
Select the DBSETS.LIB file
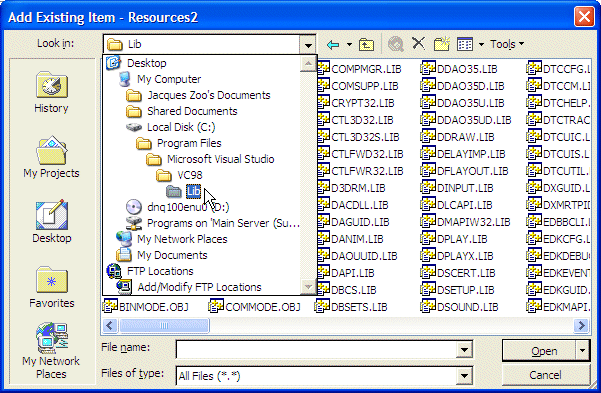tap(351, 307)
